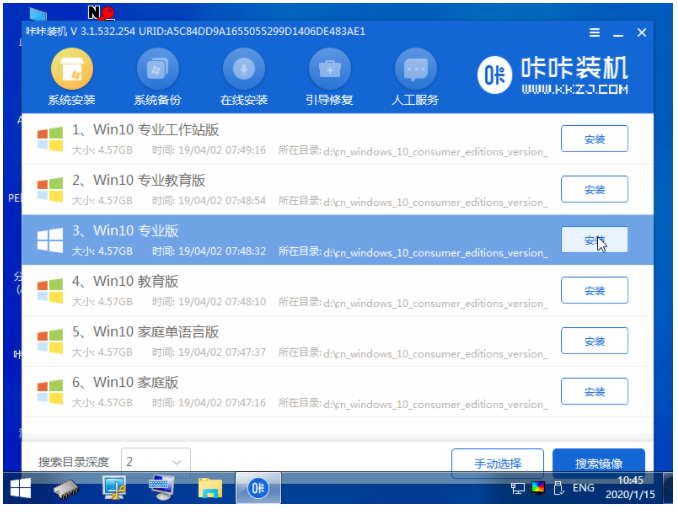The image size is (678, 512).
Task: Open File Explorer from the taskbar
Action: click(x=210, y=489)
